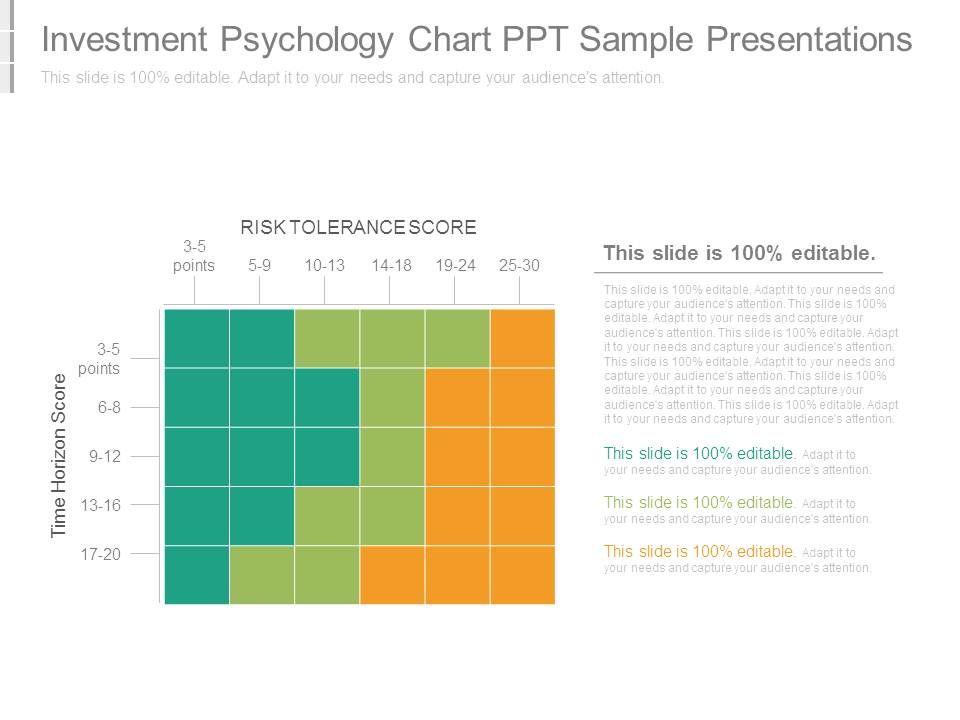Select the subtitle text below the title
960x720 pixels.
point(352,78)
